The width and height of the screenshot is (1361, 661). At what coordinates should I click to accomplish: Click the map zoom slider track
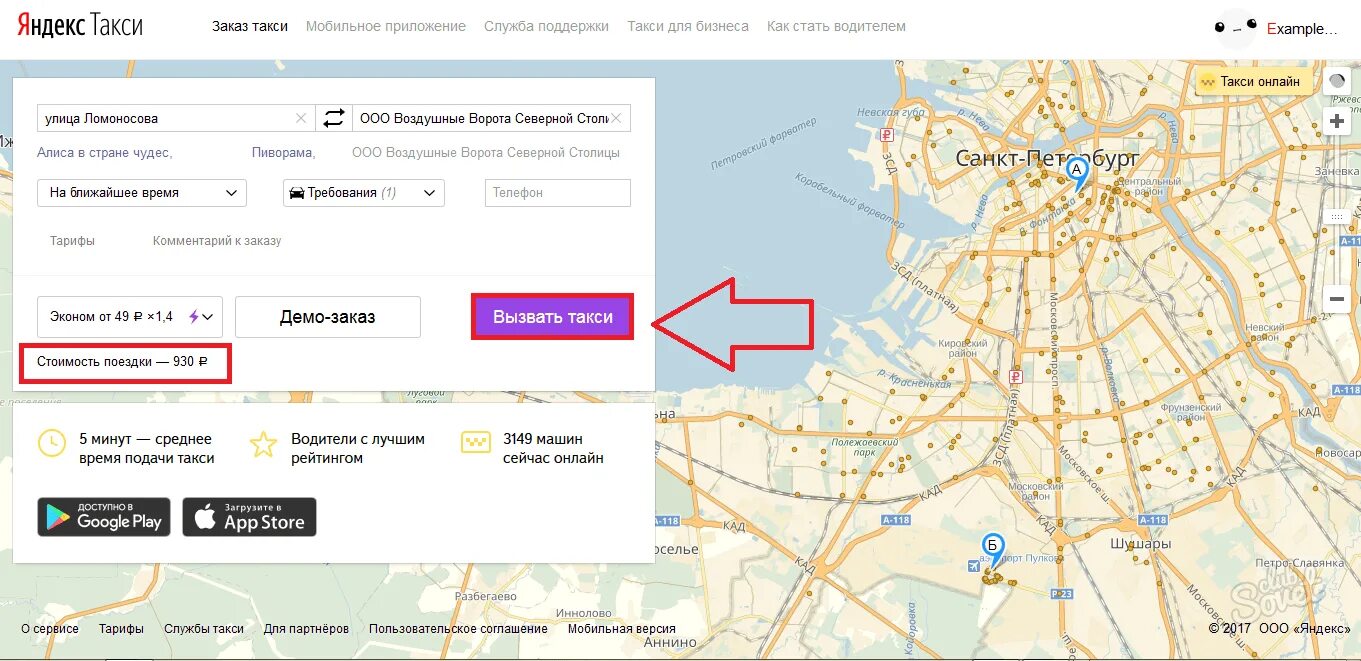(x=1337, y=210)
